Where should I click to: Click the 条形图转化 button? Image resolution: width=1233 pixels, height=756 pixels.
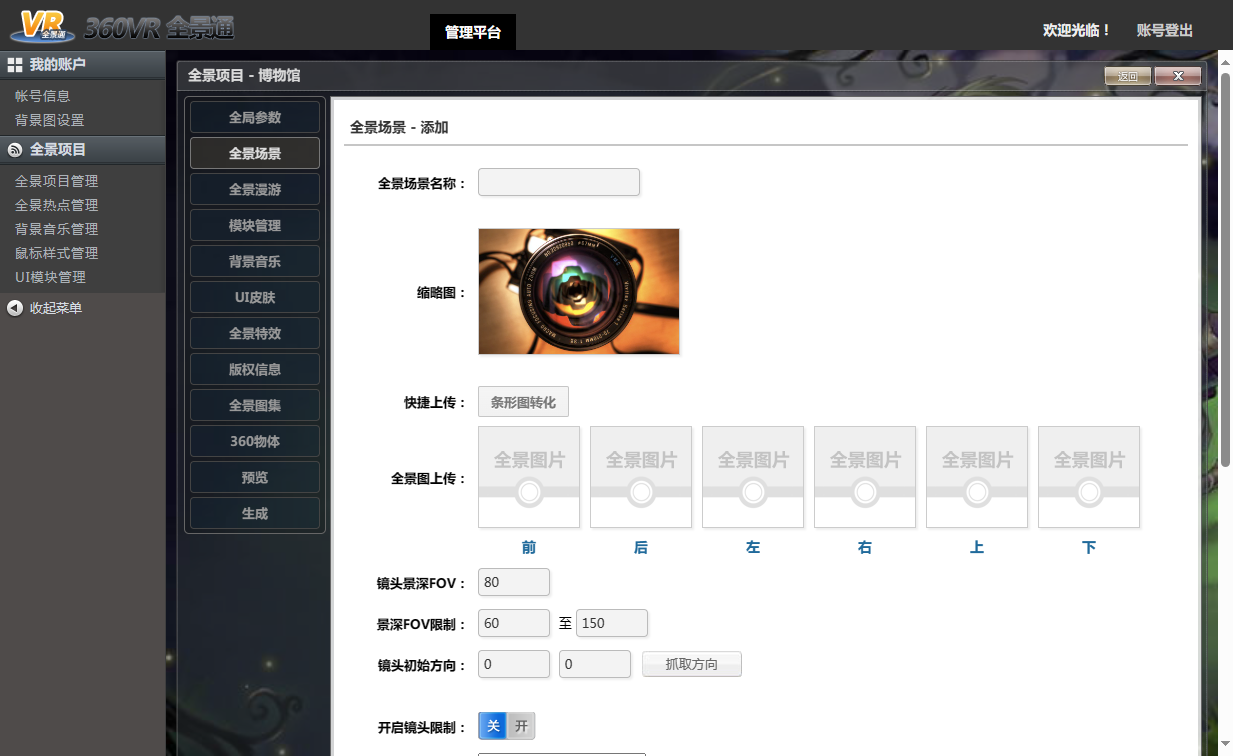523,402
